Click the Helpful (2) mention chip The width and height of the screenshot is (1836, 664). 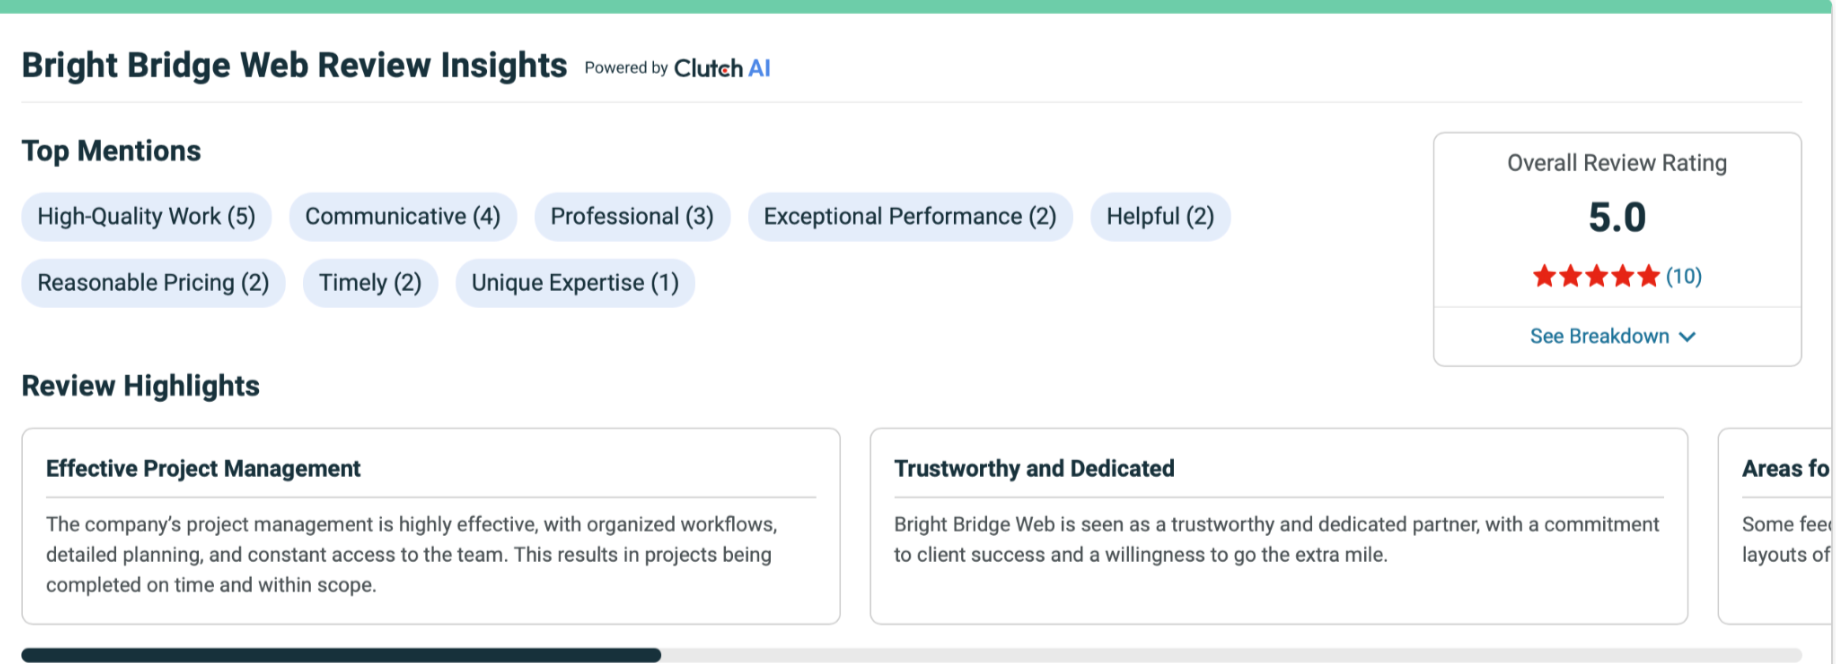[x=1160, y=217]
